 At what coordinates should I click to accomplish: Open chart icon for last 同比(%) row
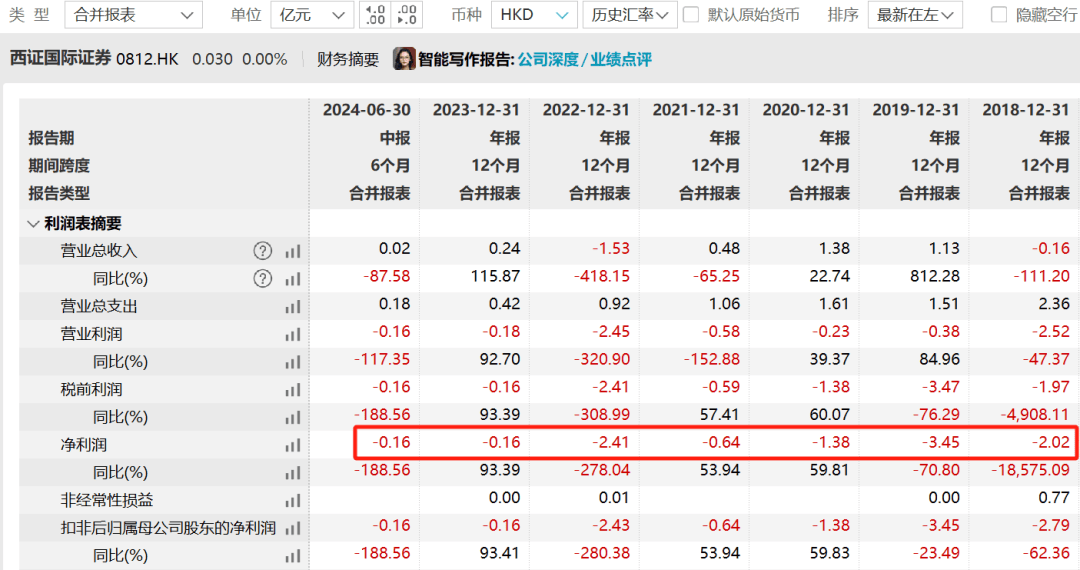[x=293, y=556]
